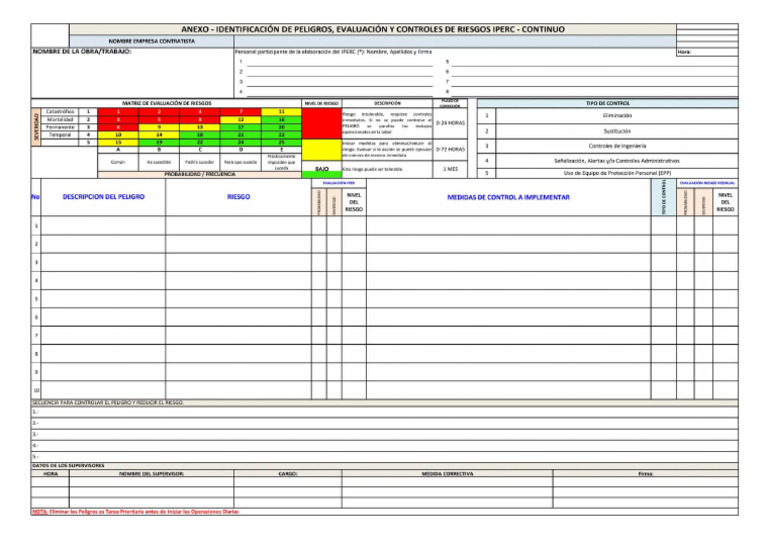Click 'Uso de Equipo de Protección Personal (EPP)'
Viewport: 768px width, 543px height.
pos(608,174)
